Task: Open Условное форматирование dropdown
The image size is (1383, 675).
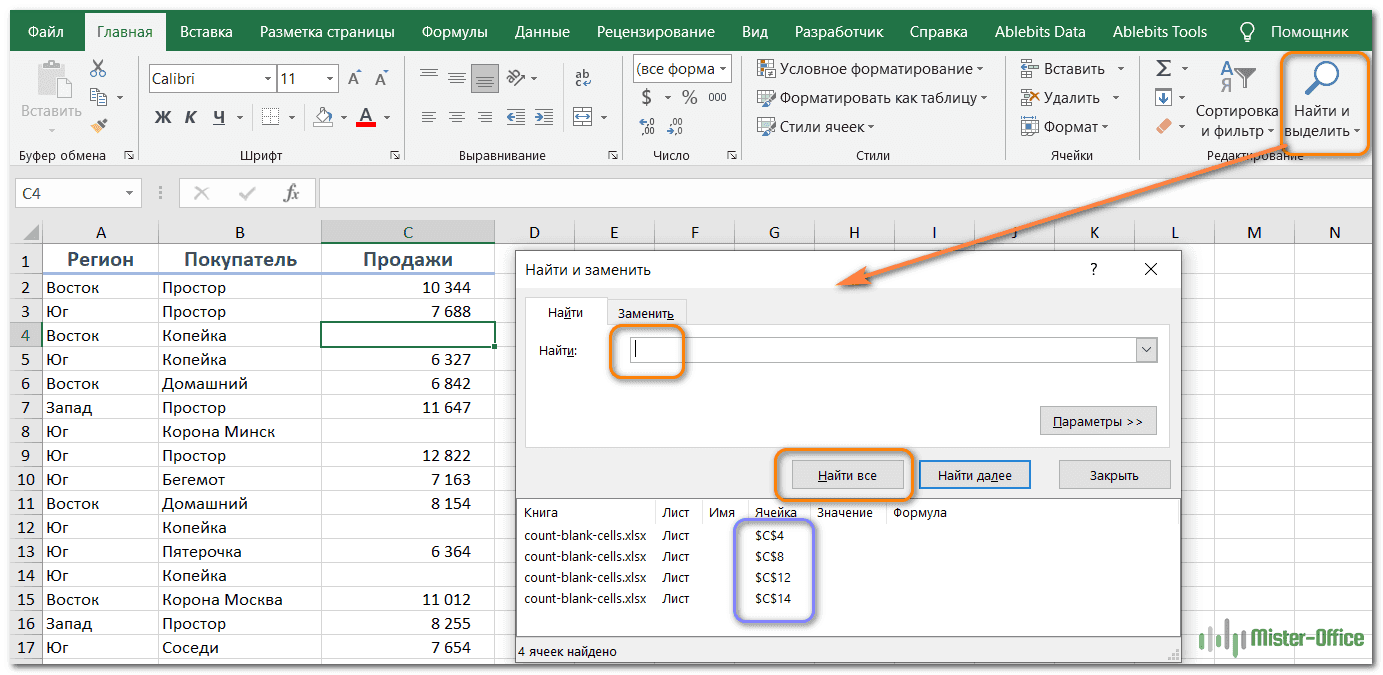Action: coord(869,69)
